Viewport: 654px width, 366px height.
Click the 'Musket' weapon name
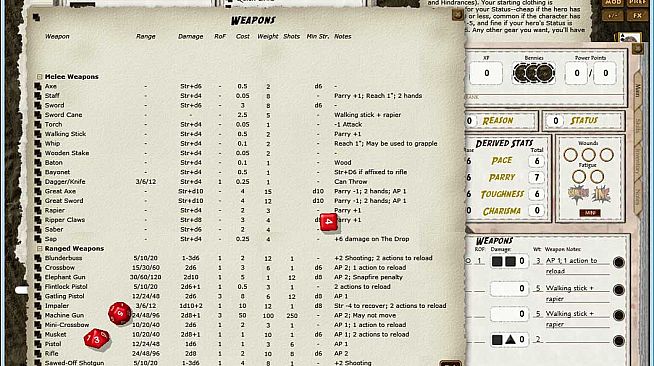55,334
